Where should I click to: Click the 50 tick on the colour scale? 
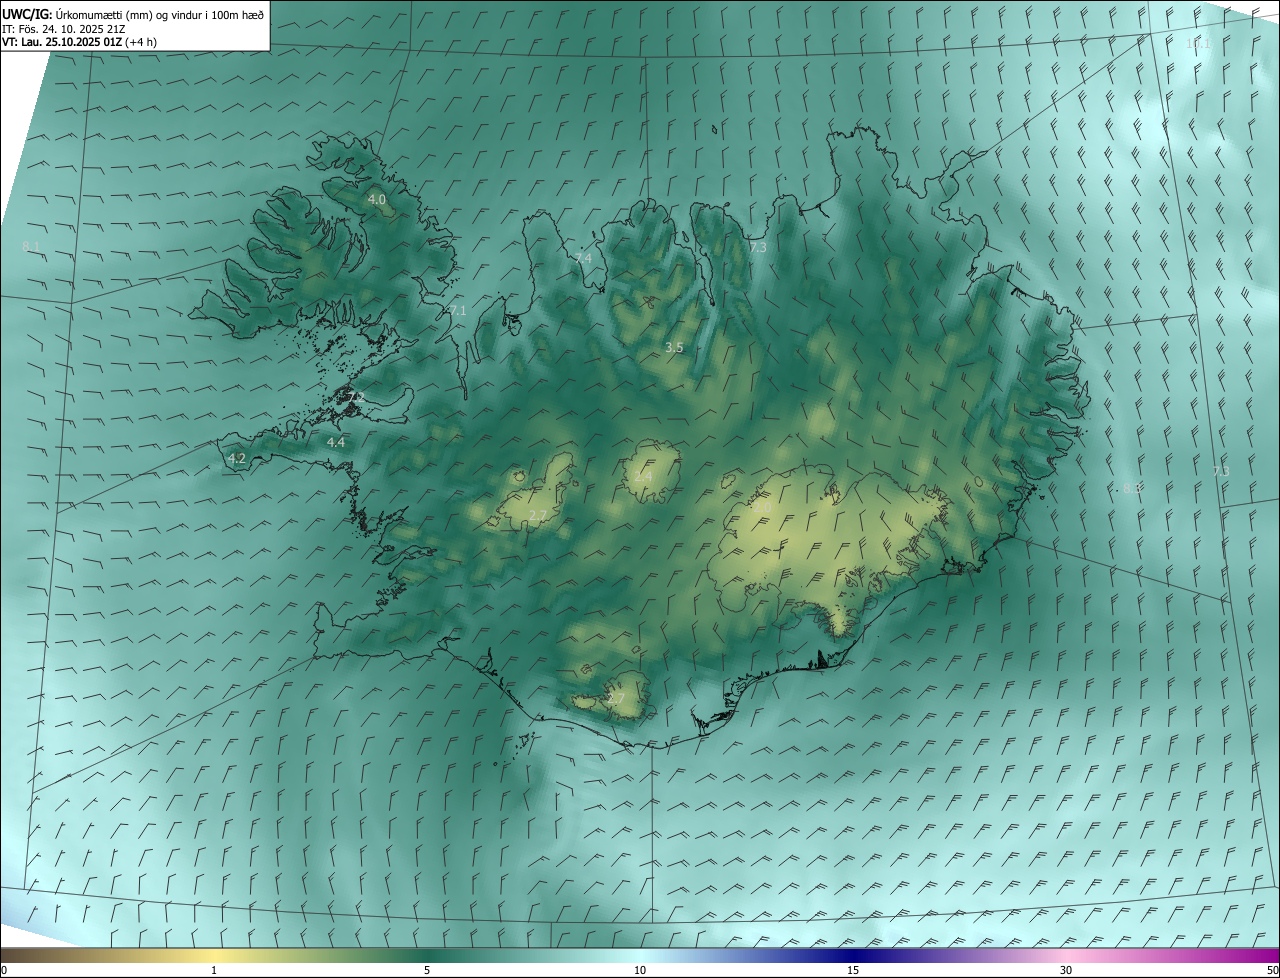click(x=1272, y=970)
